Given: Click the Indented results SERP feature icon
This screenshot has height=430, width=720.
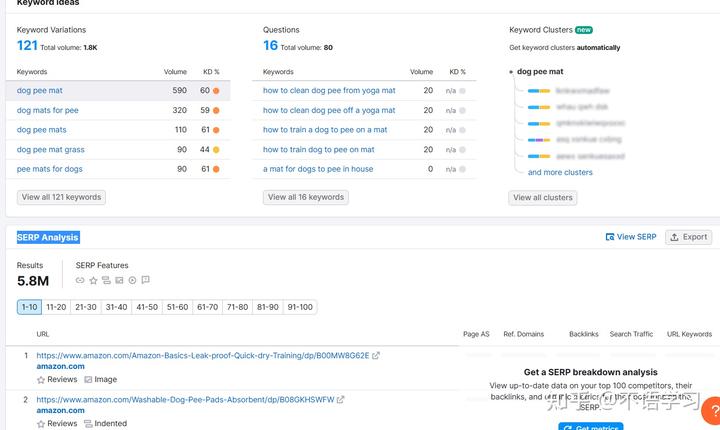Looking at the screenshot, I should pos(106,280).
